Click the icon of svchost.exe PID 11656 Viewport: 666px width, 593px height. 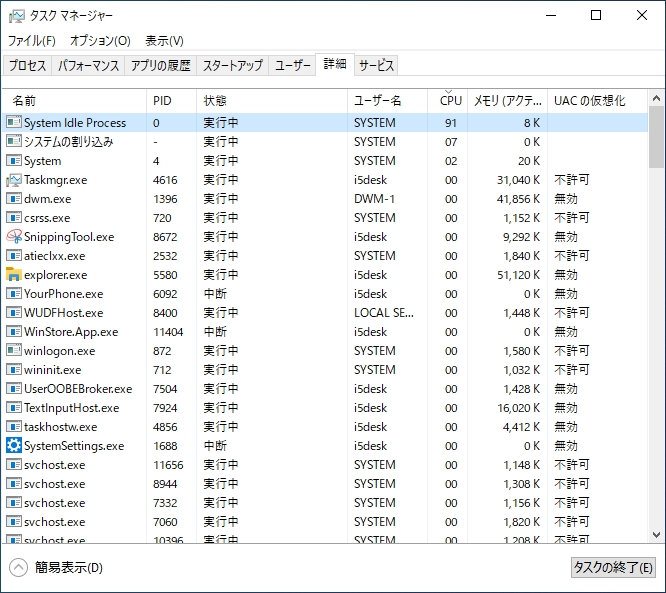pyautogui.click(x=14, y=464)
